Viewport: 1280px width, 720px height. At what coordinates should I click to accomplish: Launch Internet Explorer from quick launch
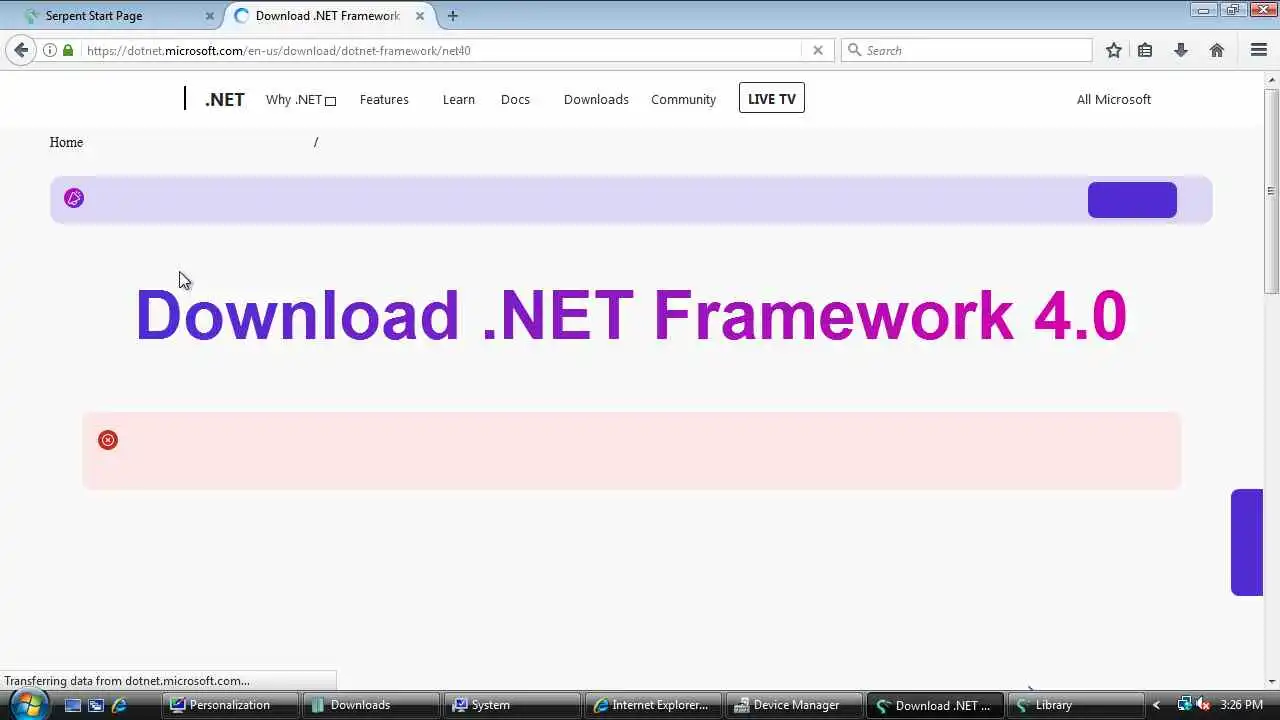(119, 705)
